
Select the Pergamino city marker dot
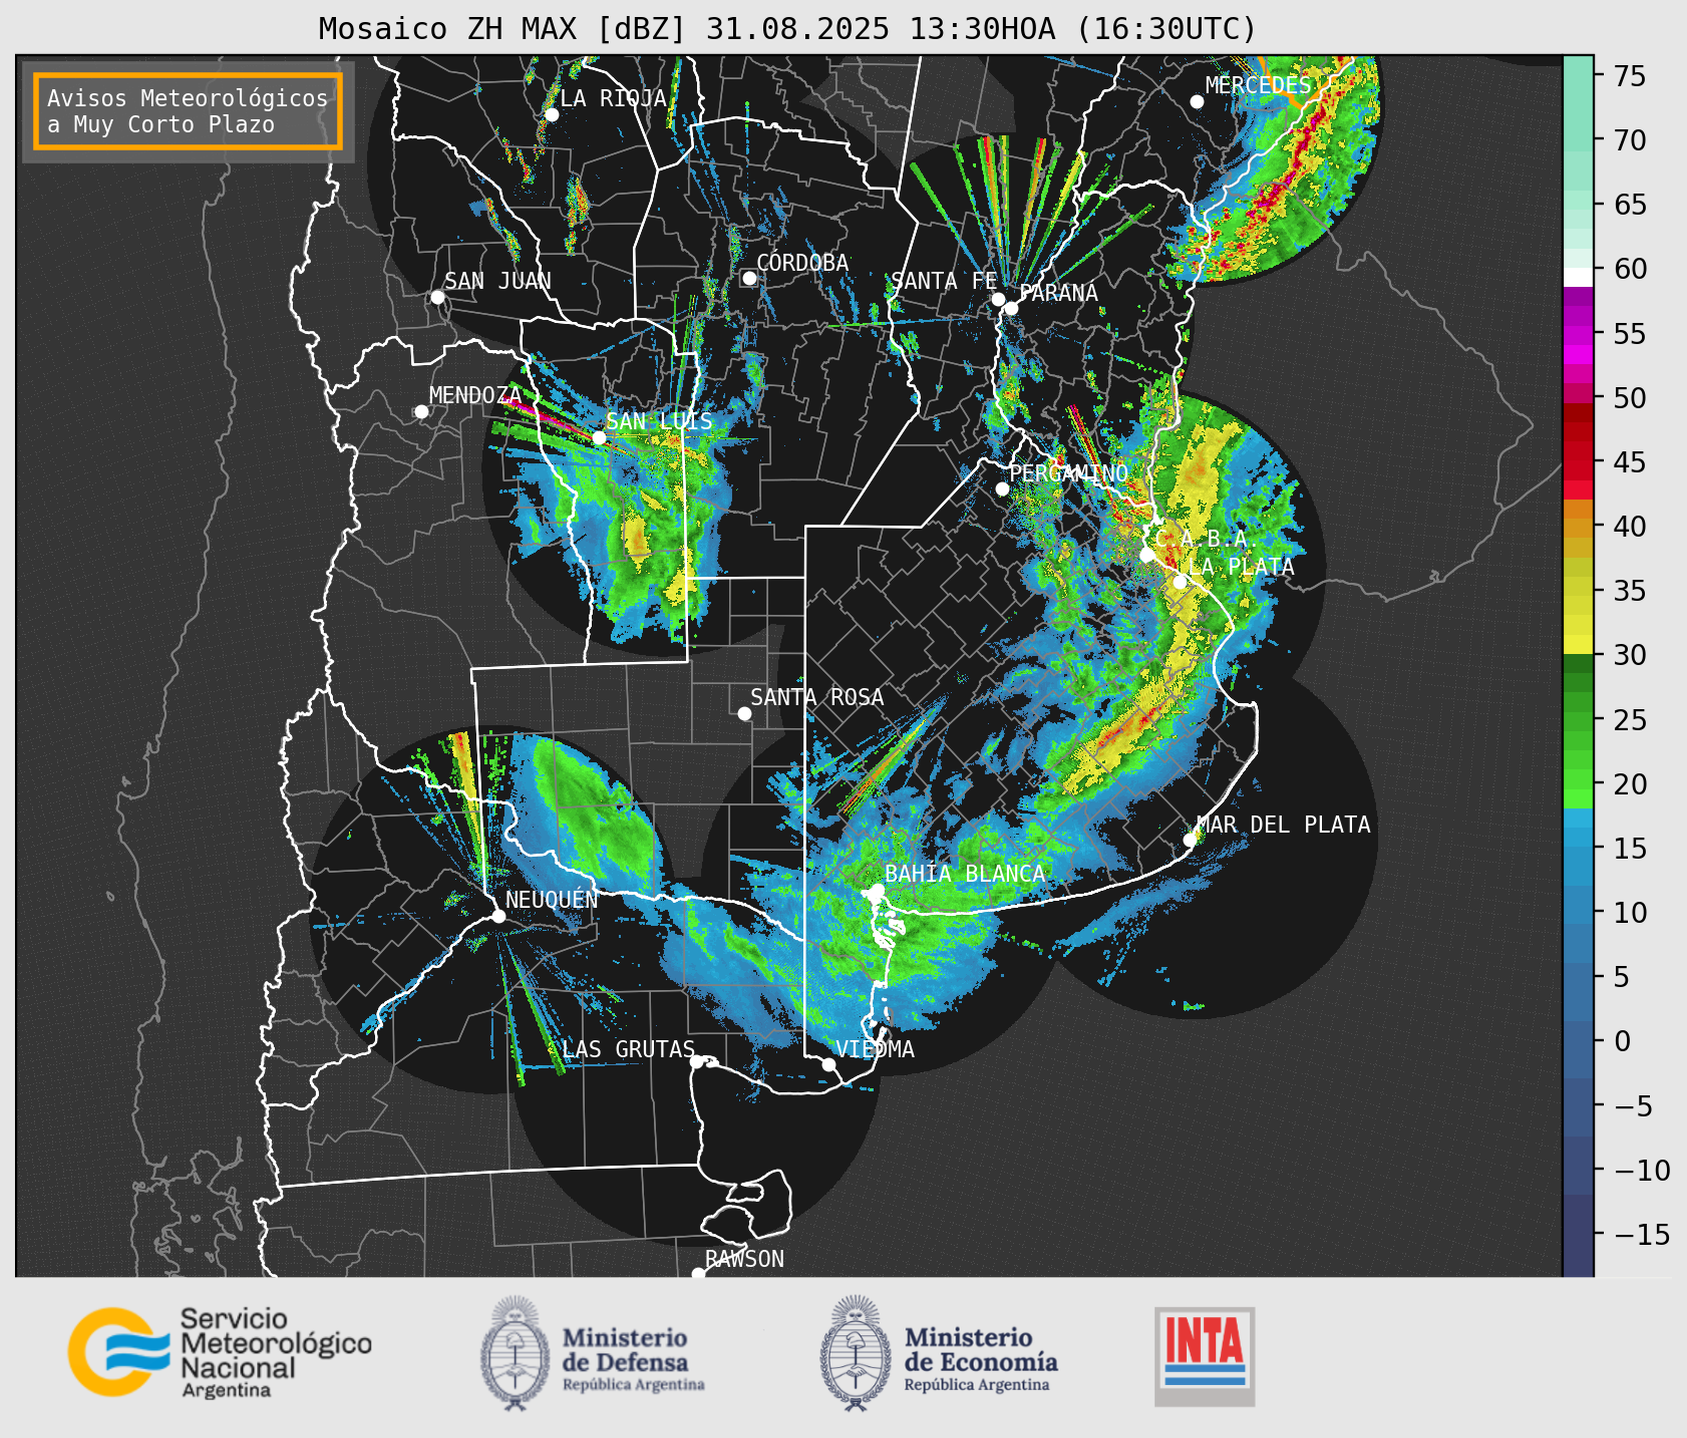click(x=1002, y=489)
